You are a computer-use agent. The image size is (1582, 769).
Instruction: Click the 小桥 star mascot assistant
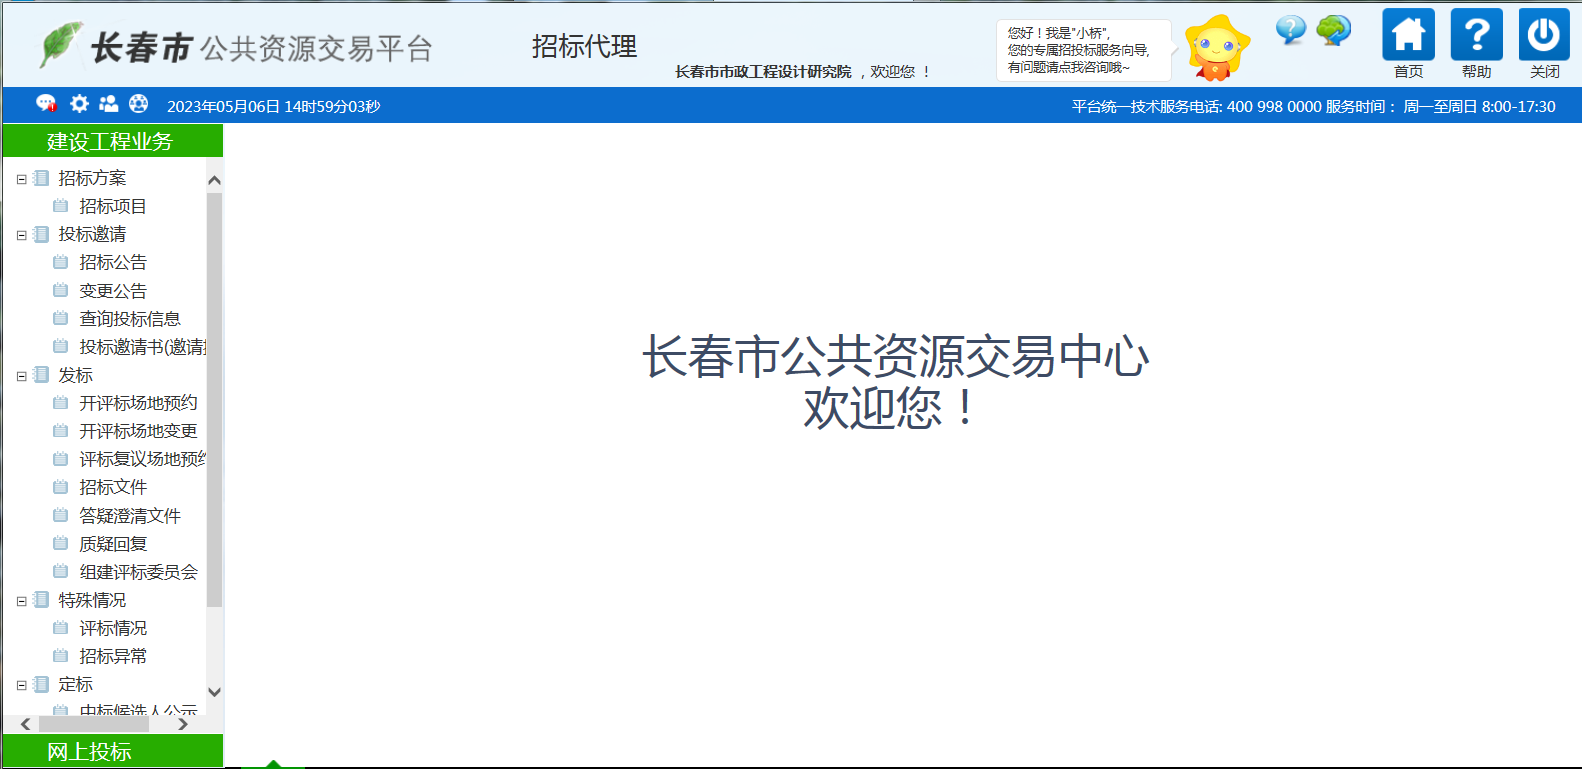pyautogui.click(x=1216, y=48)
